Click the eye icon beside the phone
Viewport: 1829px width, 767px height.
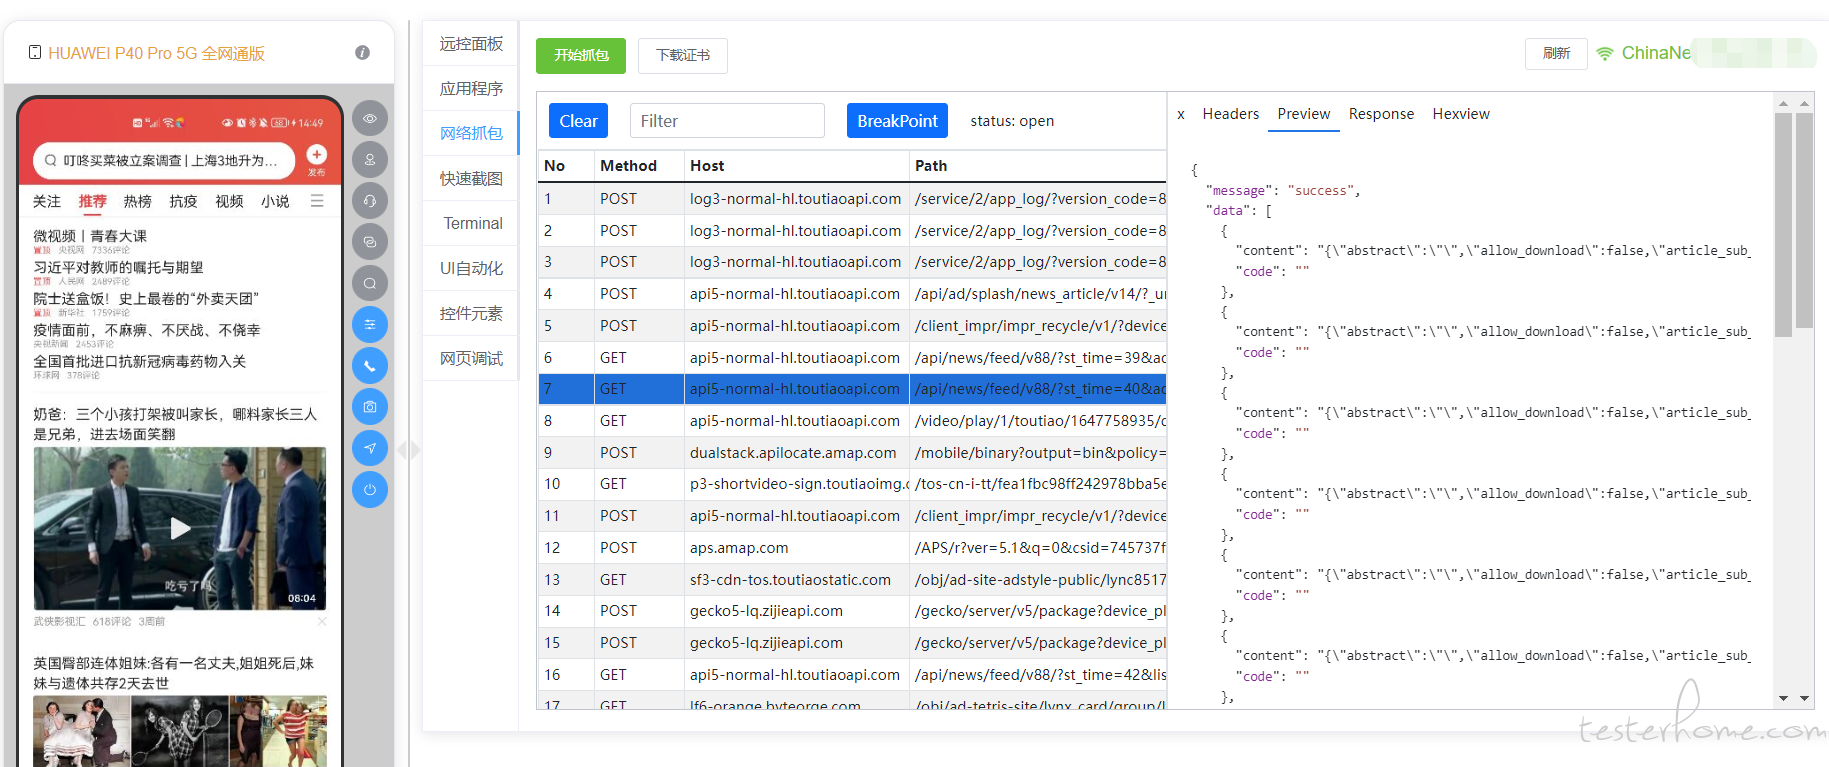pos(370,118)
